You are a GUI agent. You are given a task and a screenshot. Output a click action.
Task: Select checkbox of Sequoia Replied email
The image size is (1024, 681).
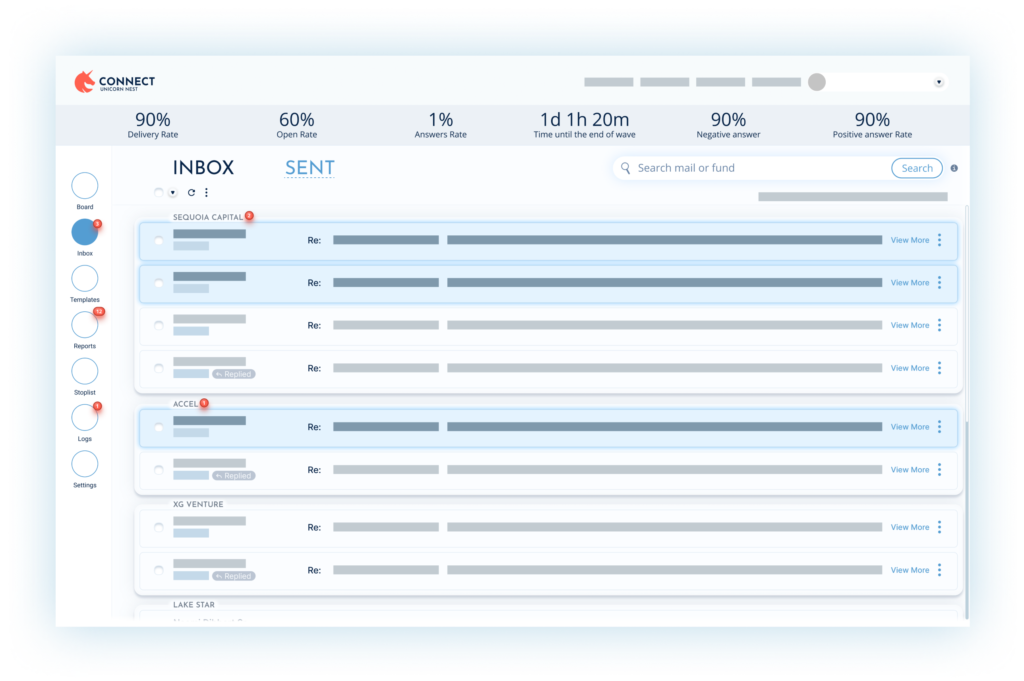(x=159, y=368)
